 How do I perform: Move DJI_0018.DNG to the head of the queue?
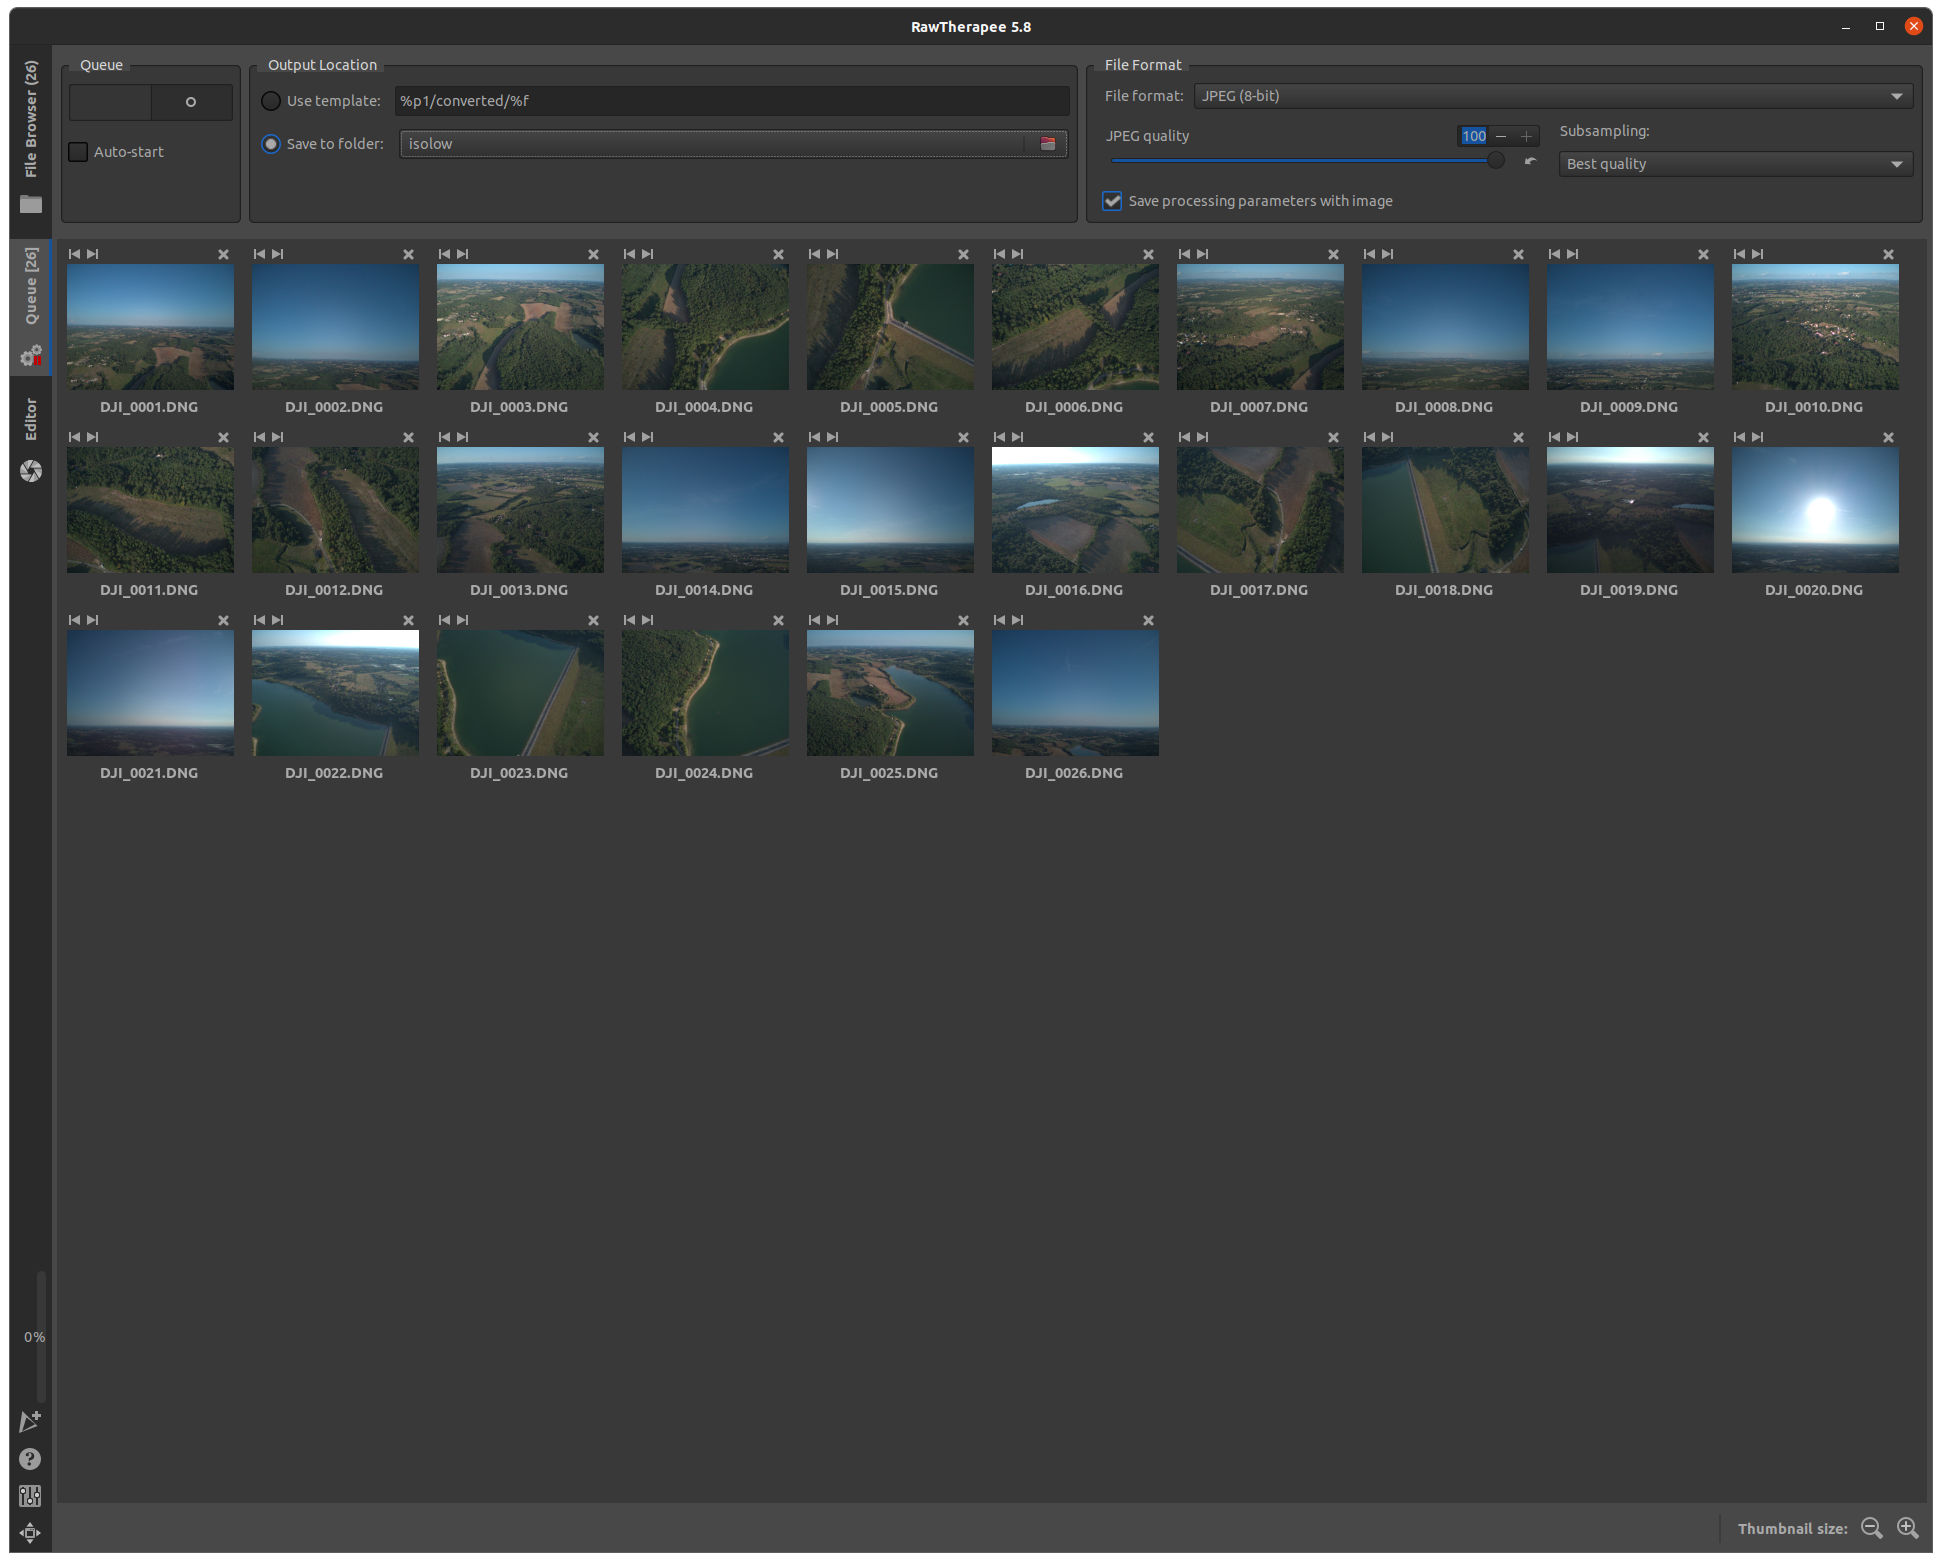tap(1369, 437)
